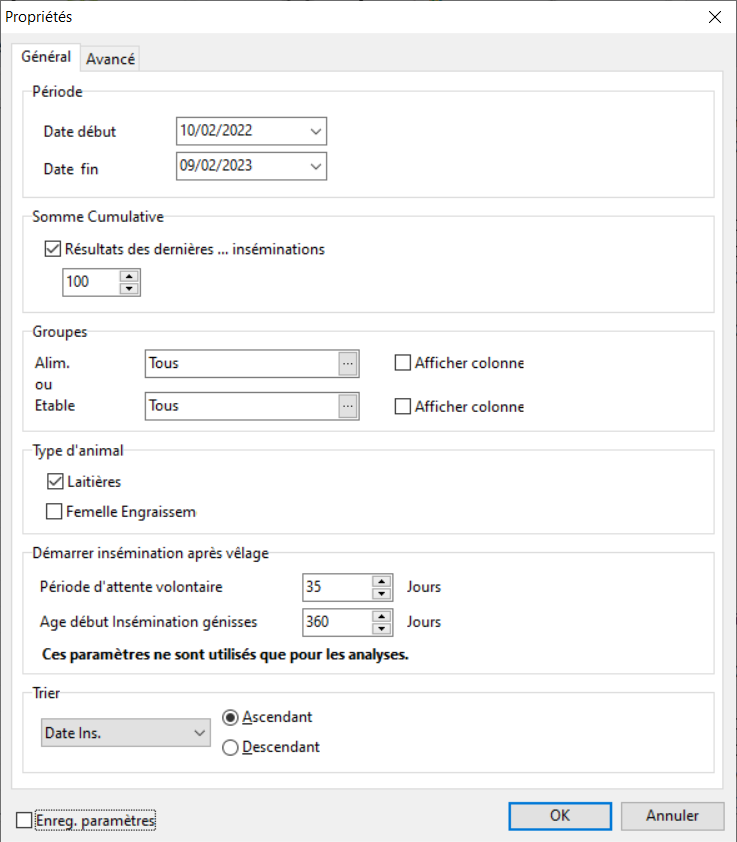Disable the Laitières checkbox

(x=54, y=482)
